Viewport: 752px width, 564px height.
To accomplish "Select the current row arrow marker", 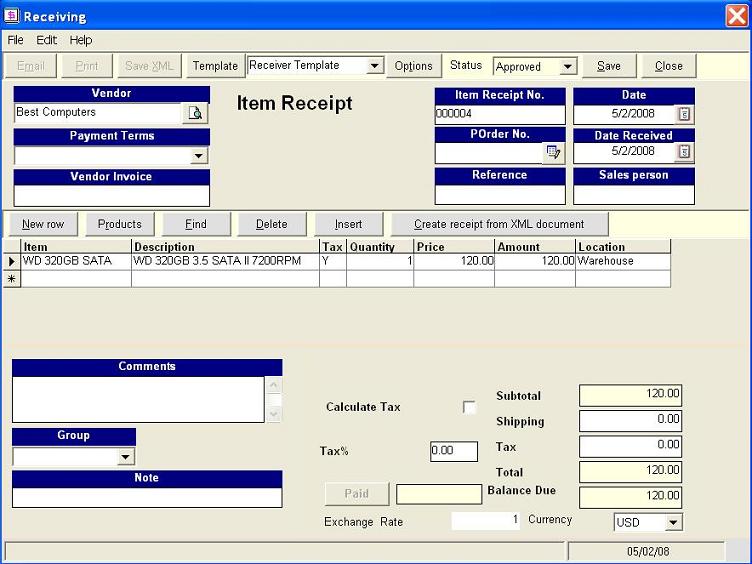I will pyautogui.click(x=12, y=261).
